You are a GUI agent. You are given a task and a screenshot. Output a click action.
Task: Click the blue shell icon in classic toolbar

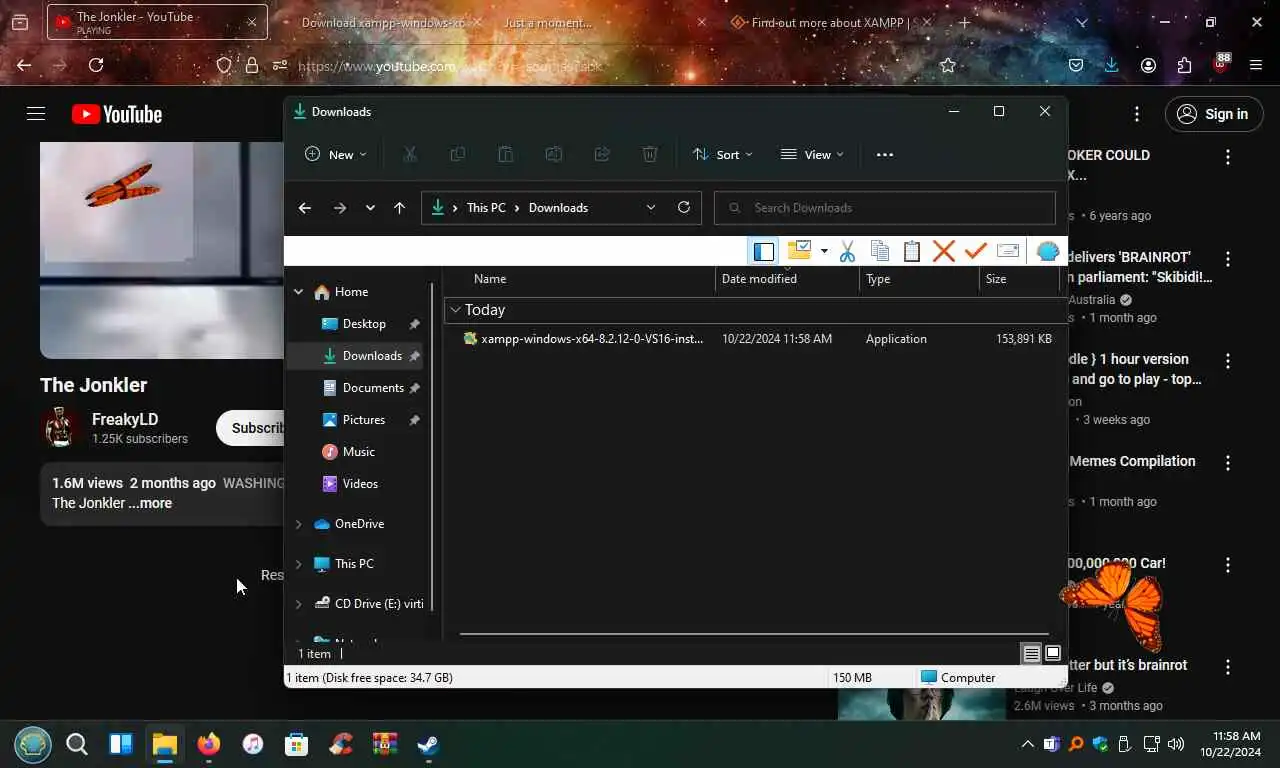[x=1047, y=251]
